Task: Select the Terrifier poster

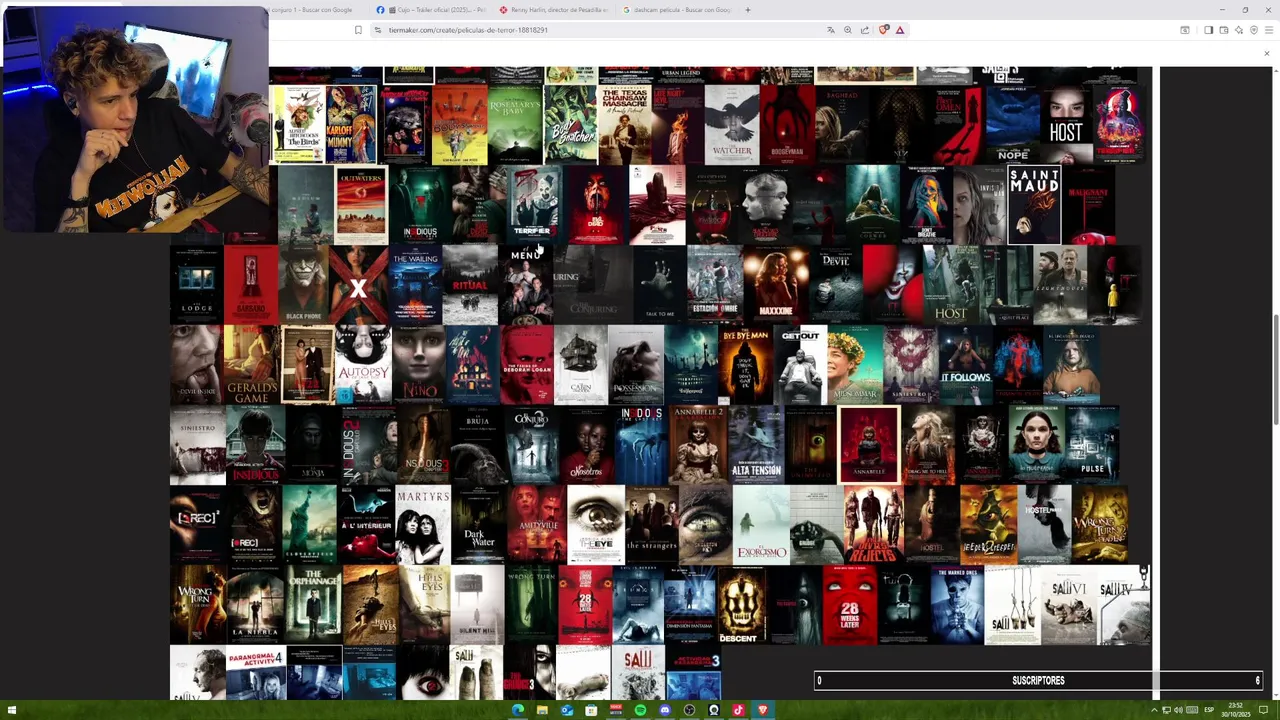Action: (533, 205)
